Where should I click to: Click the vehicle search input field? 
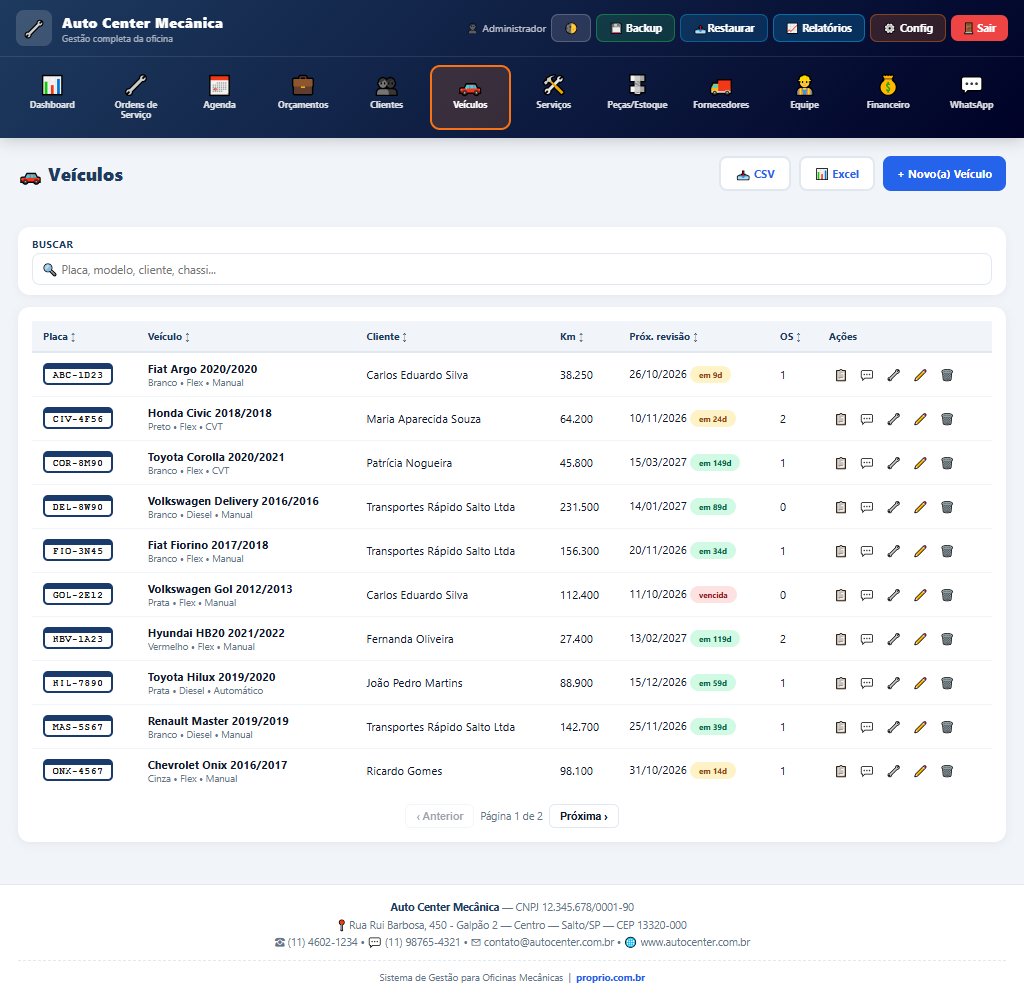512,269
